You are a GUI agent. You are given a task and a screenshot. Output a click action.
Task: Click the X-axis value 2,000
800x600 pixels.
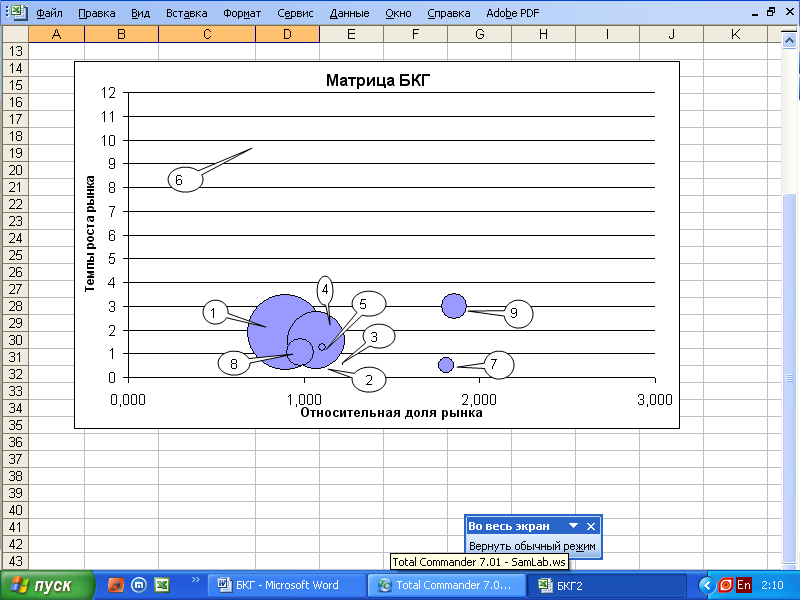point(479,399)
